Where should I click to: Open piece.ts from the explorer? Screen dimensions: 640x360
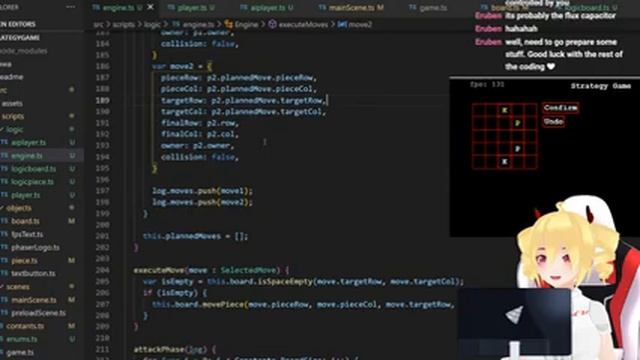[x=24, y=260]
